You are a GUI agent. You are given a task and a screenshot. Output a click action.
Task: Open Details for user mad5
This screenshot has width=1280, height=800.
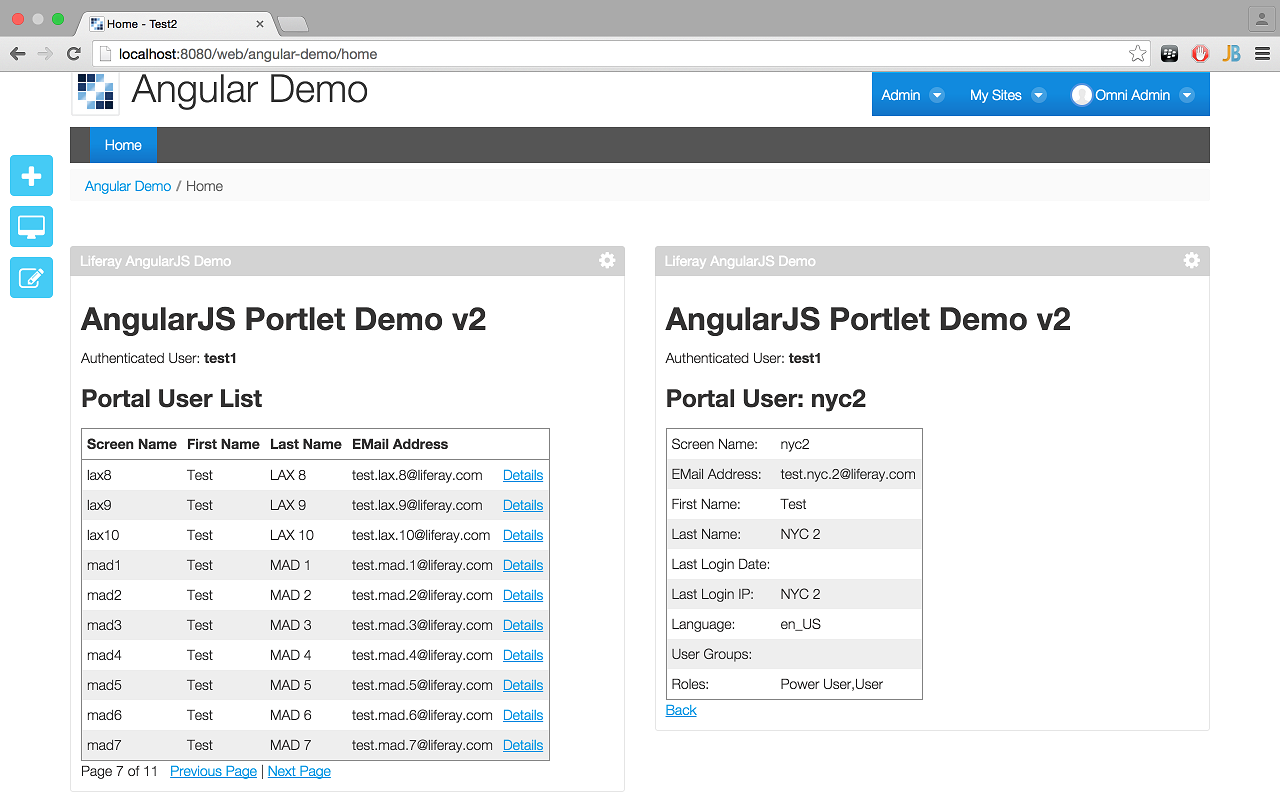point(523,685)
